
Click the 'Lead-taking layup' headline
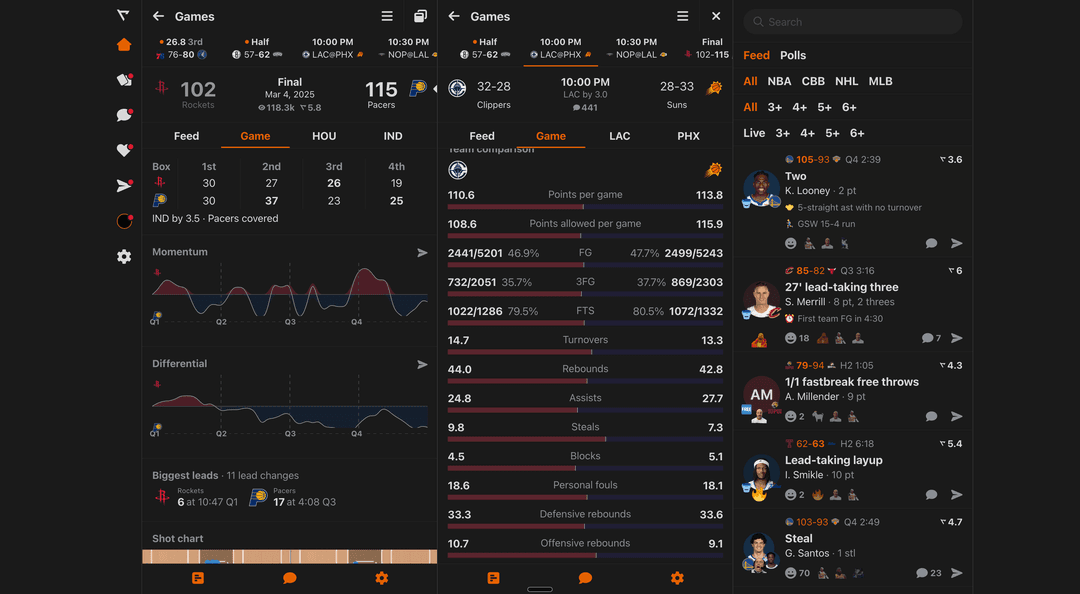click(833, 460)
